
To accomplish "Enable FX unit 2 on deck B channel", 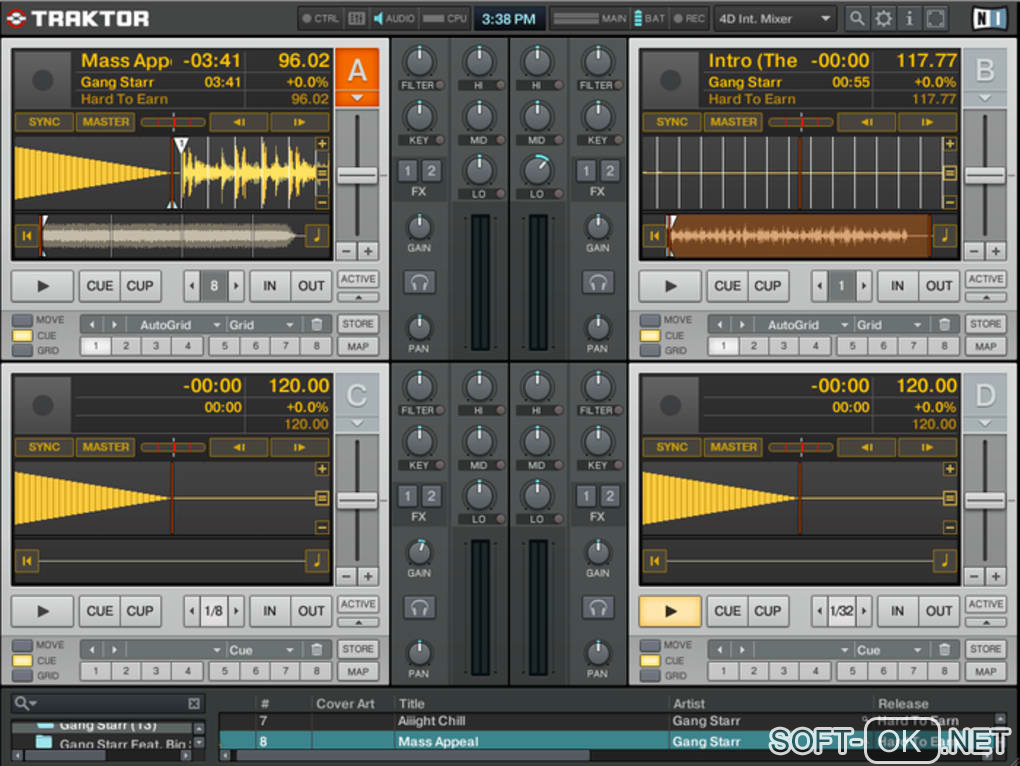I will coord(610,171).
